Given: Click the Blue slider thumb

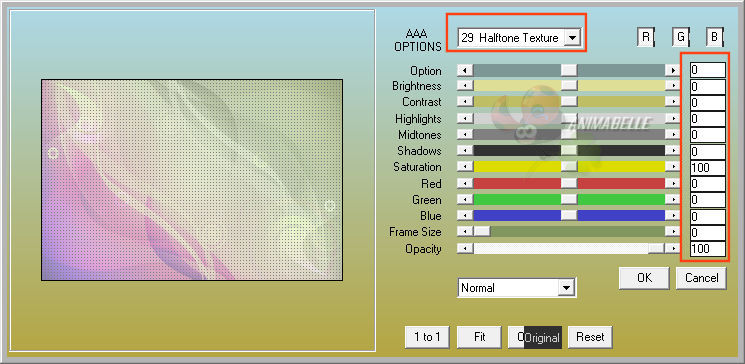Looking at the screenshot, I should tap(569, 216).
